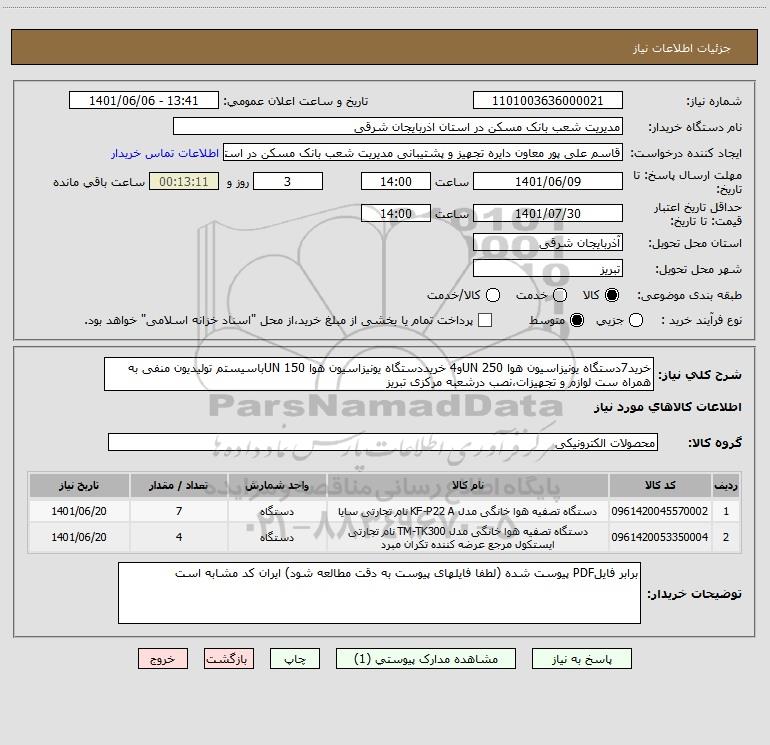The image size is (770, 745).
Task: Click the توضیحات خریدار text area
Action: point(380,593)
